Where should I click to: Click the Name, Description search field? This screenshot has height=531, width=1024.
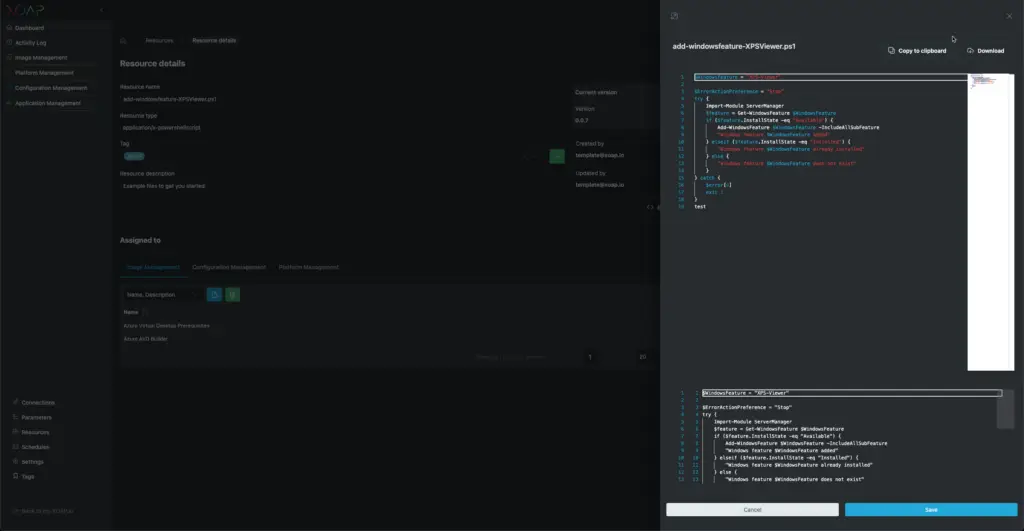pos(162,295)
